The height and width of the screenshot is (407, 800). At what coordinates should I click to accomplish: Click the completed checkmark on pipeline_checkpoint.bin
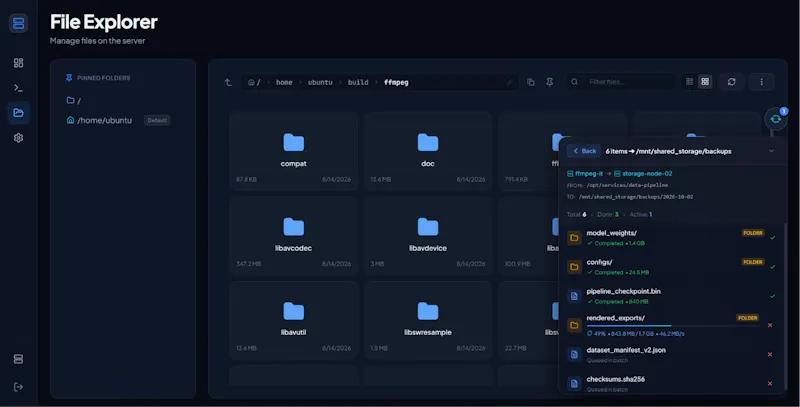(772, 296)
